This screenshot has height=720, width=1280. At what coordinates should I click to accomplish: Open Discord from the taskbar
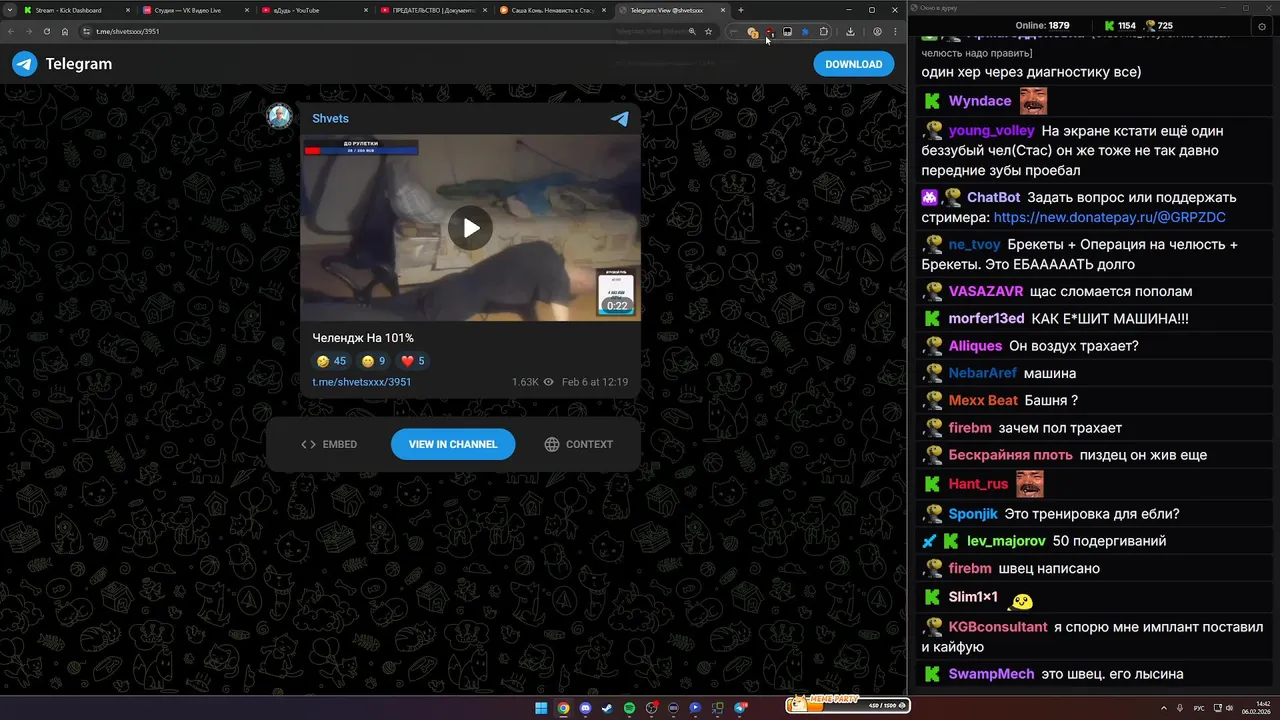click(x=585, y=708)
